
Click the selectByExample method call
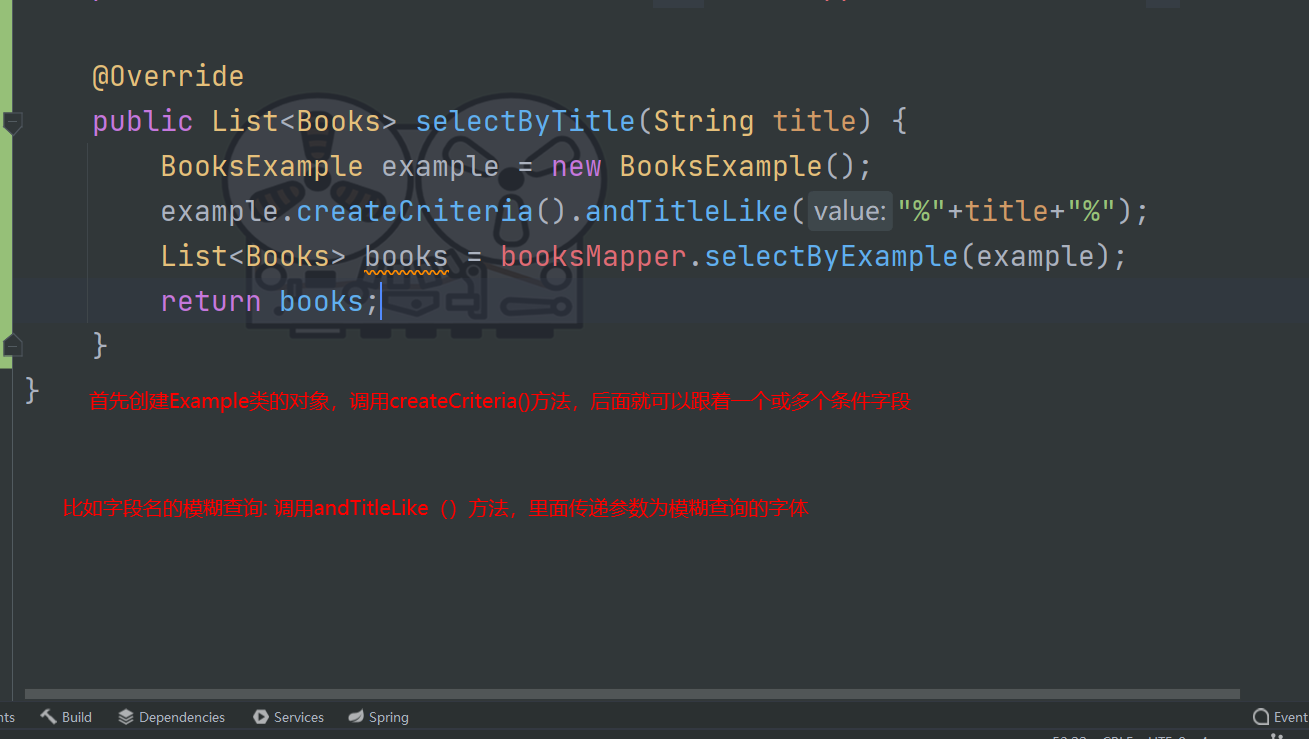(831, 257)
